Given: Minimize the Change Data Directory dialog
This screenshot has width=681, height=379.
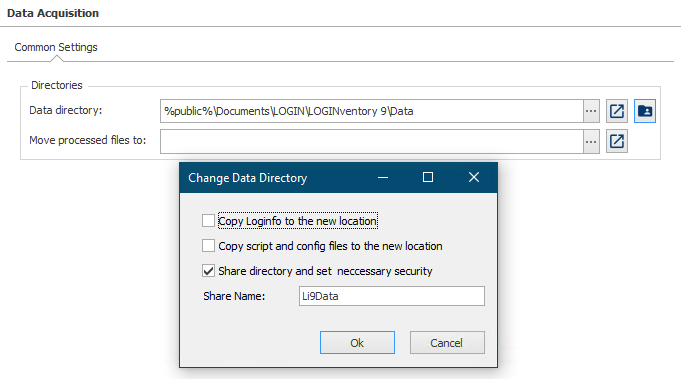Looking at the screenshot, I should pyautogui.click(x=383, y=178).
